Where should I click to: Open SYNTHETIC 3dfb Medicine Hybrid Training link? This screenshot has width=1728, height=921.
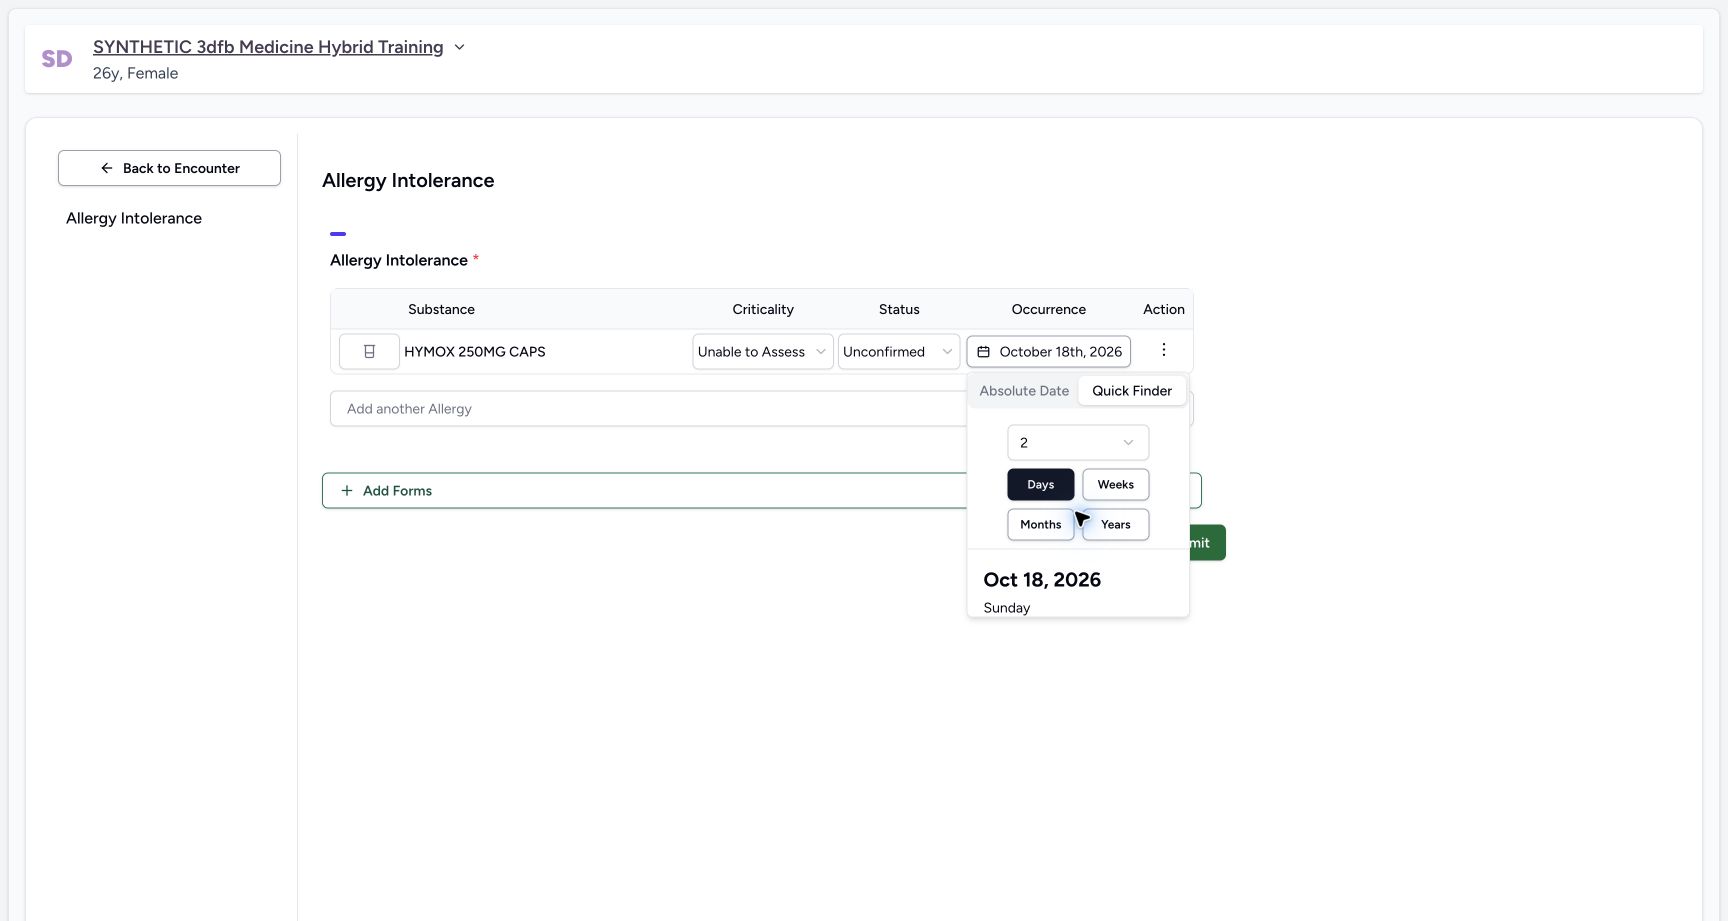coord(268,47)
